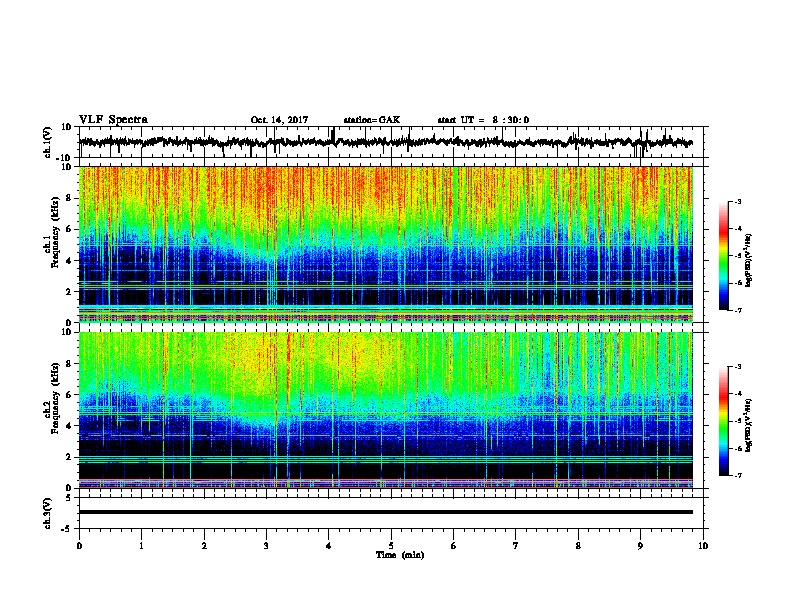Click the "-7" label on ch.2 color bar
The width and height of the screenshot is (792, 612).
(737, 475)
